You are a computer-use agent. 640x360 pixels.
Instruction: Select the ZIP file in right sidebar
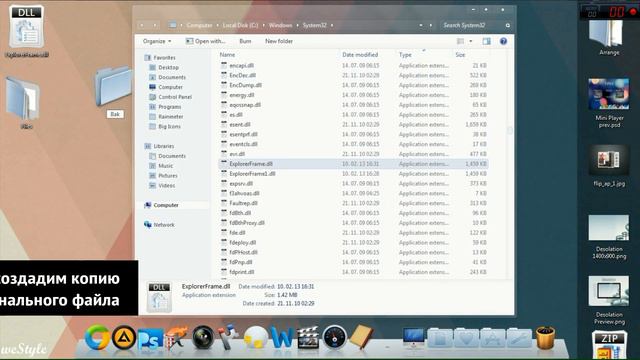[609, 345]
